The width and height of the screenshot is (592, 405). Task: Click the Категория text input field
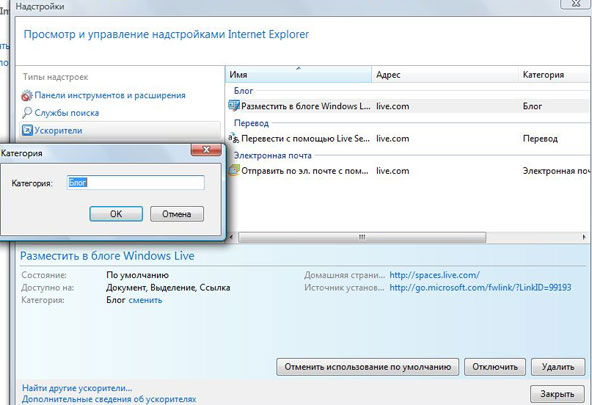(136, 183)
